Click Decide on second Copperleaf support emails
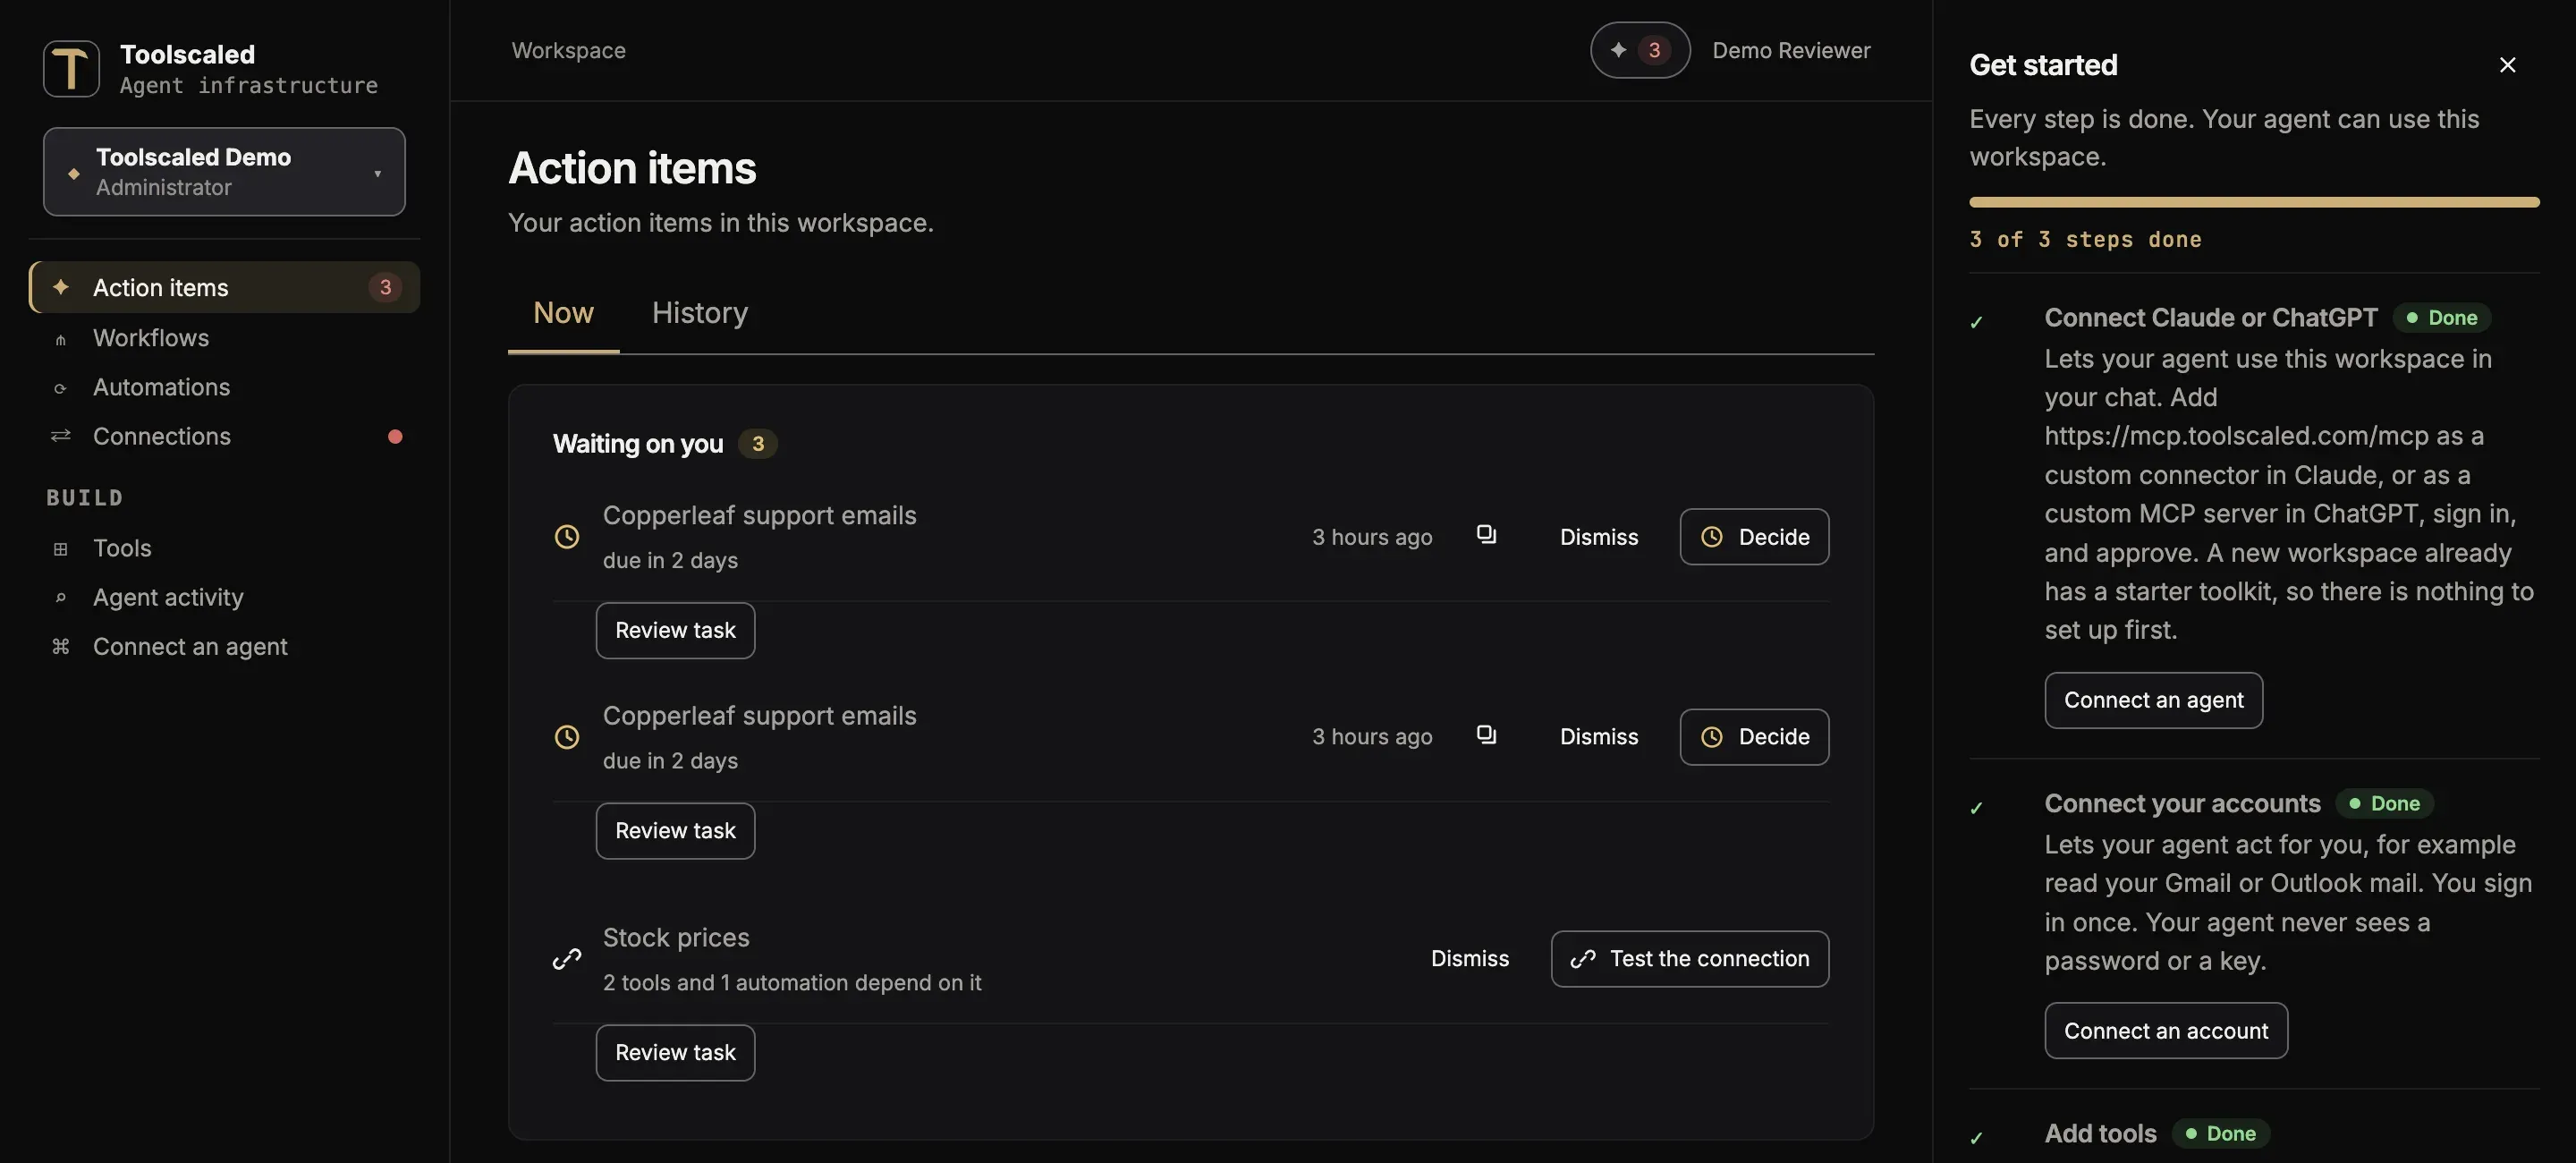The image size is (2576, 1163). point(1754,737)
